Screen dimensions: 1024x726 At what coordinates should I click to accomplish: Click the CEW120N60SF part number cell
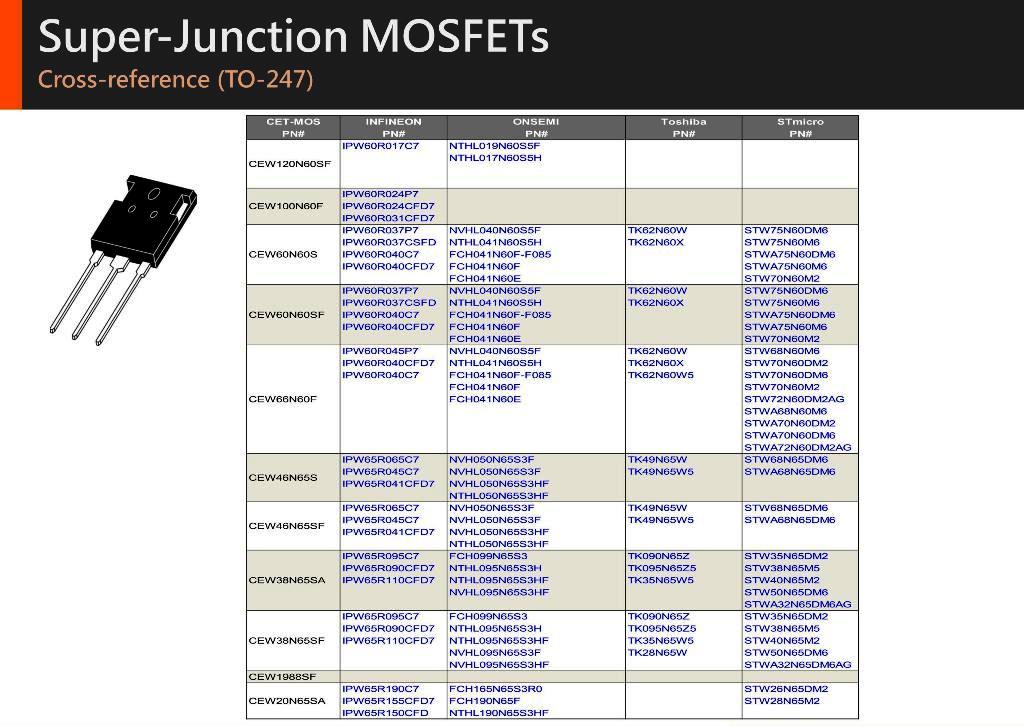[289, 164]
